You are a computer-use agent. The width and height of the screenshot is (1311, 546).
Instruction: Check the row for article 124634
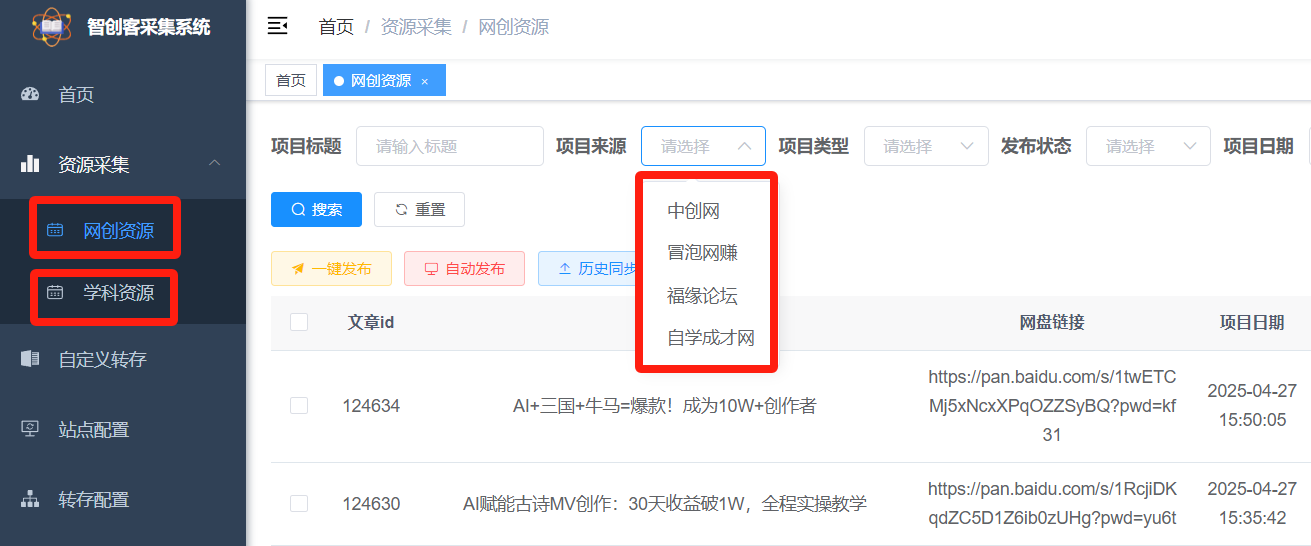tap(299, 405)
